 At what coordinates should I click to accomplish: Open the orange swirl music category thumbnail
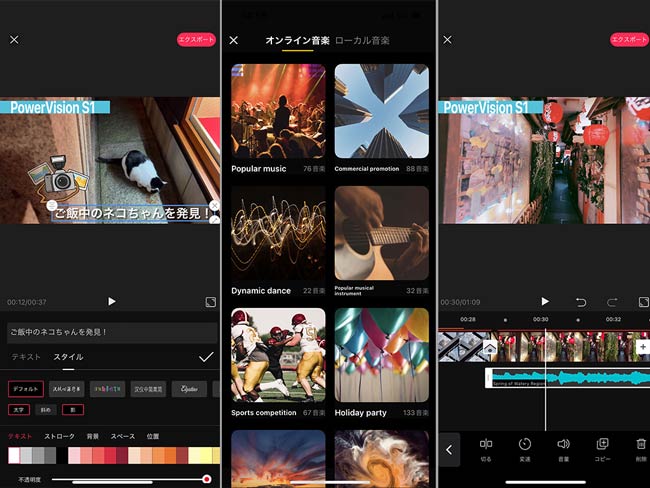click(x=381, y=459)
